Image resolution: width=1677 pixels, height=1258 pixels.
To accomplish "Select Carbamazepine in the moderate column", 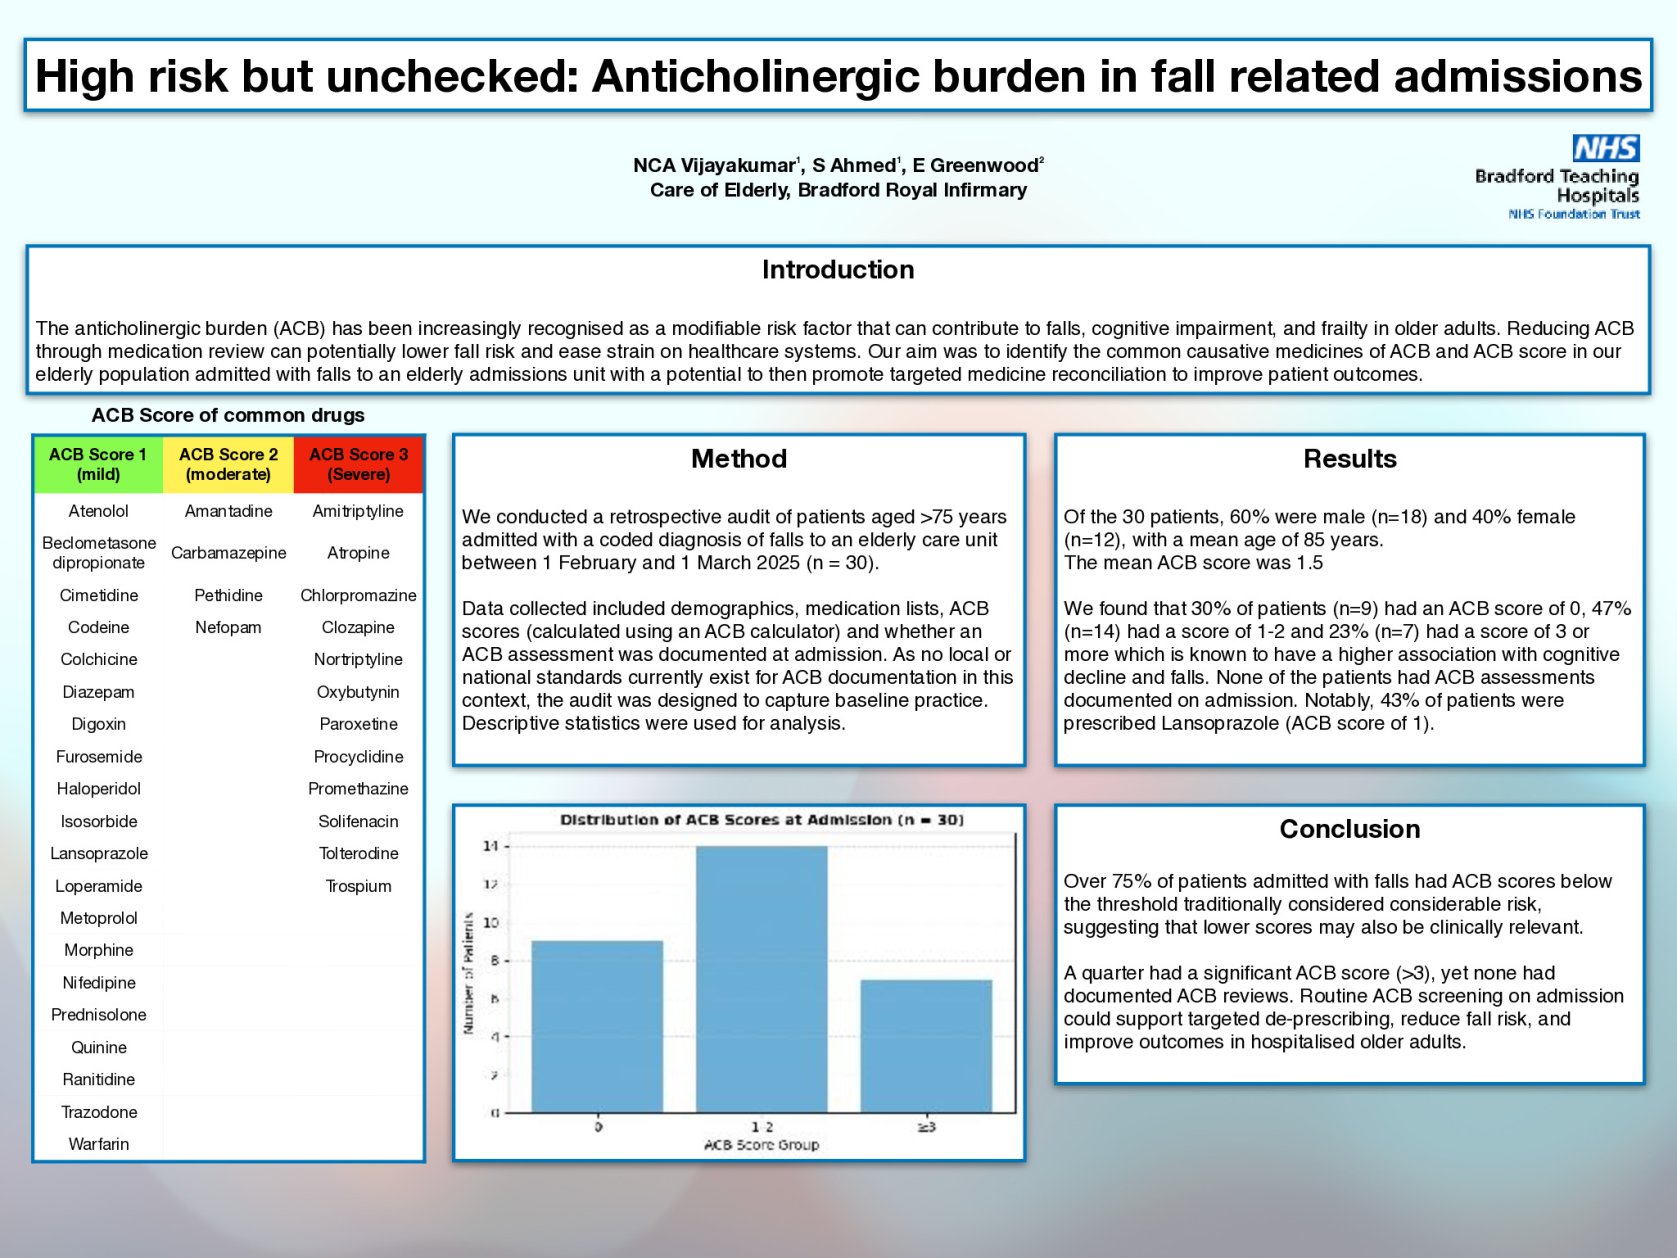I will [x=228, y=552].
